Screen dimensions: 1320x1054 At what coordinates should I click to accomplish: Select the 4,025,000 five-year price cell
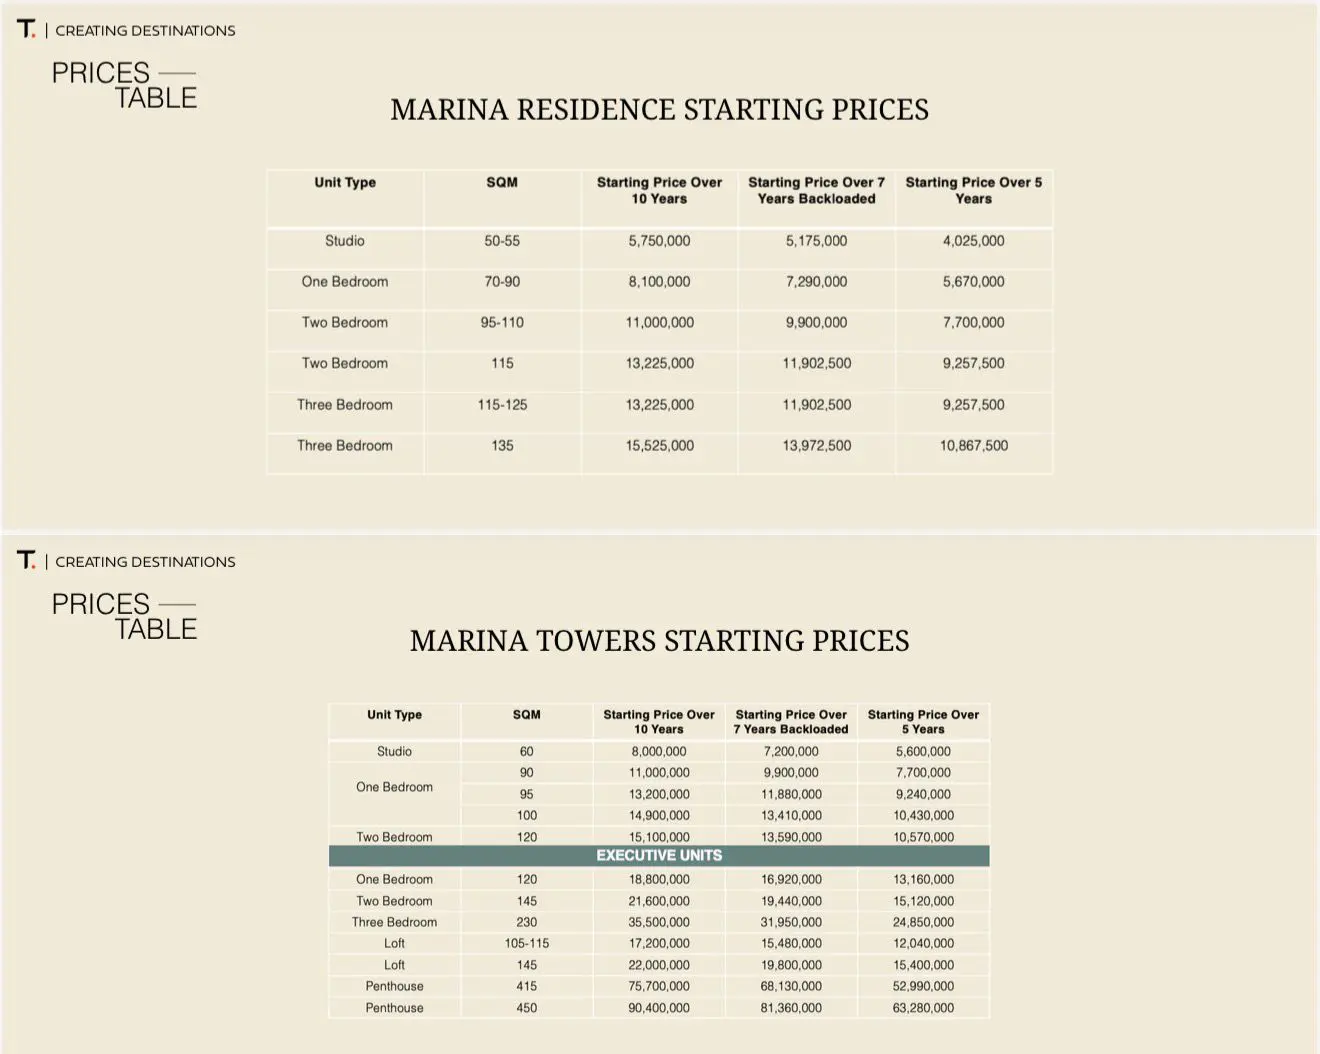[x=973, y=241]
